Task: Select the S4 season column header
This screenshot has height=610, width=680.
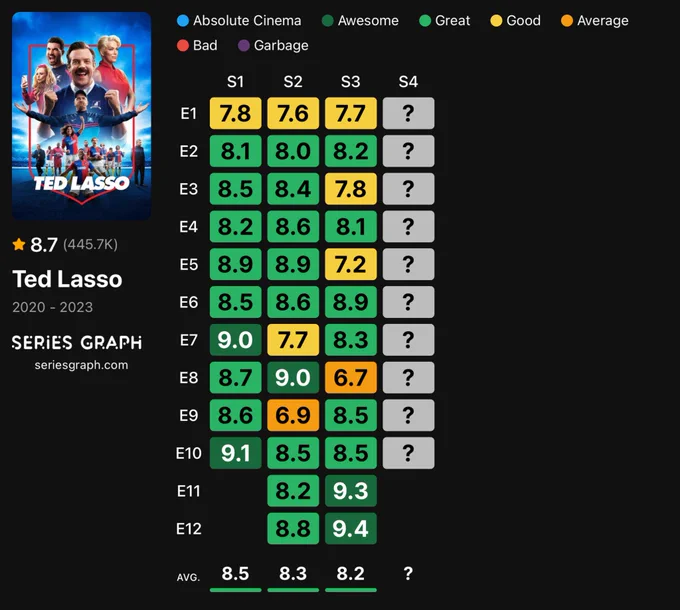Action: click(x=409, y=82)
